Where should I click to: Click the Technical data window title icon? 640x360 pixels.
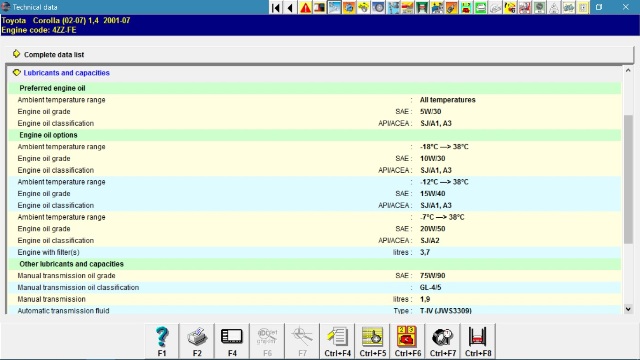(x=6, y=7)
